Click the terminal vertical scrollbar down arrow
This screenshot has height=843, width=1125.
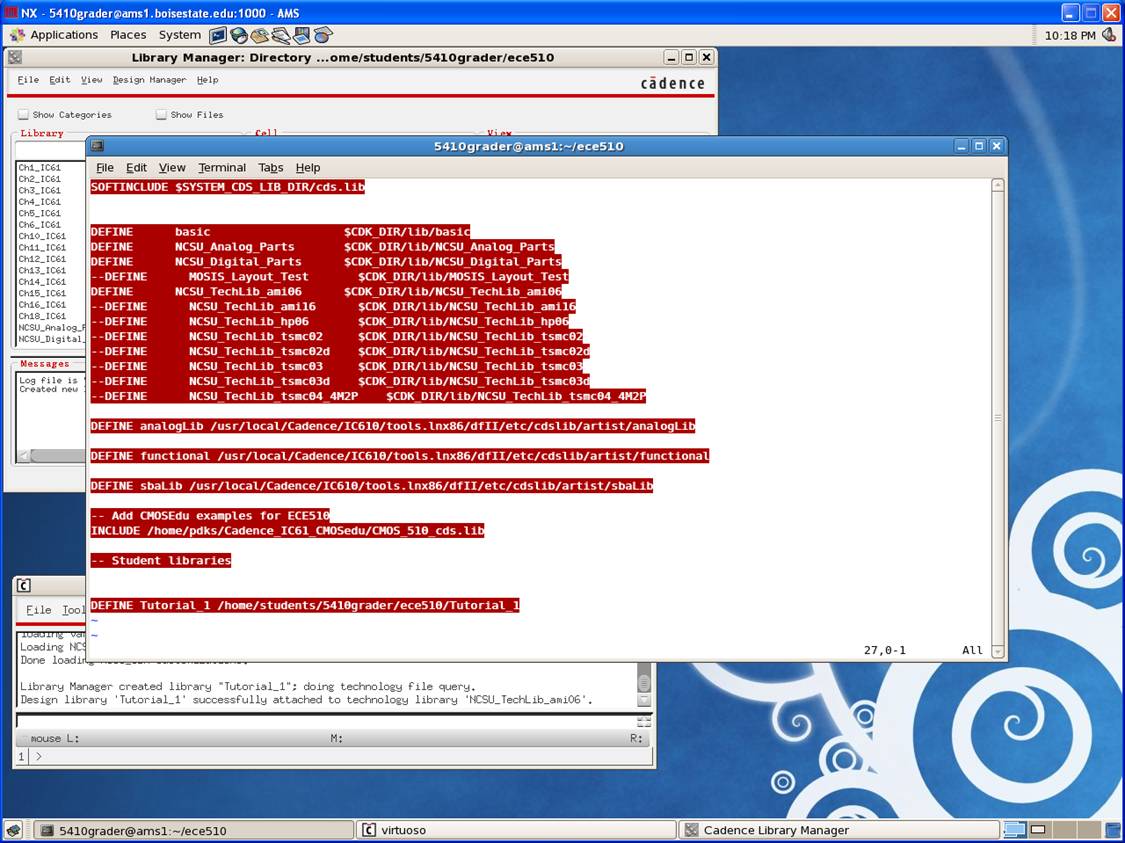click(x=997, y=651)
